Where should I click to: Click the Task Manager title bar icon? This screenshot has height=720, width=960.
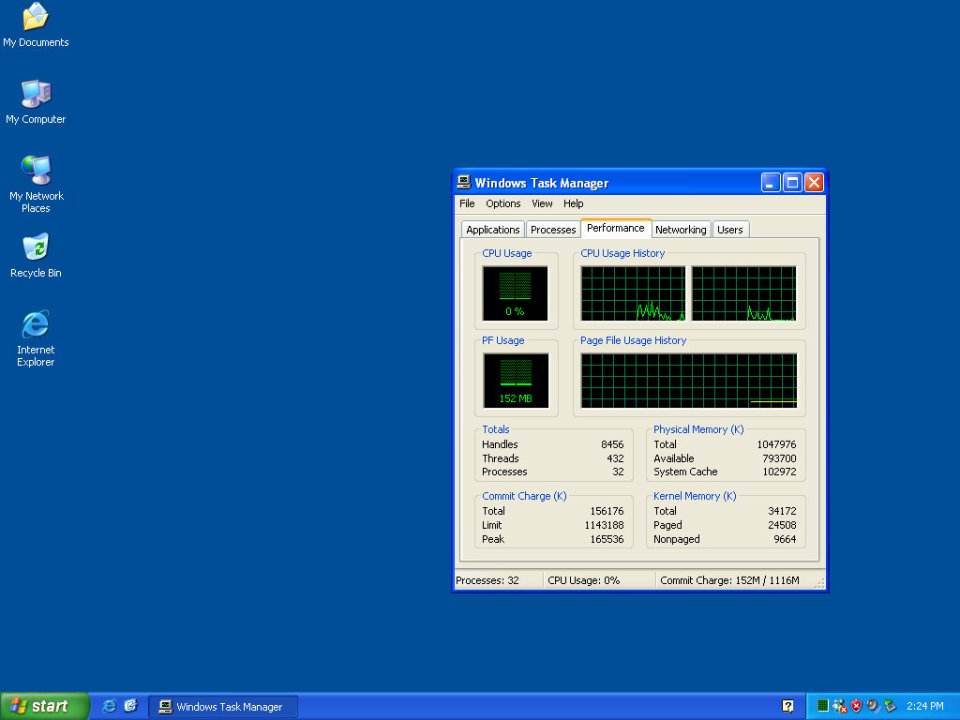coord(464,182)
